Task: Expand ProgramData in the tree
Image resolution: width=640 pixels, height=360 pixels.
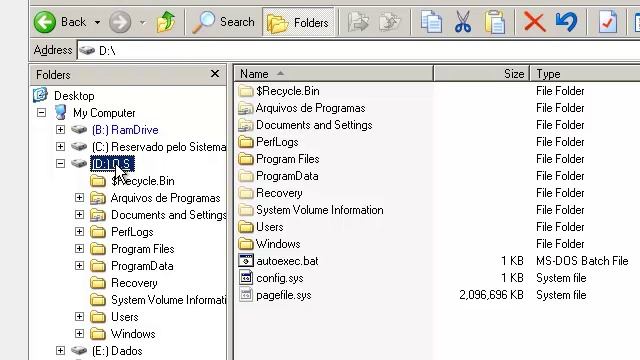Action: pos(80,266)
